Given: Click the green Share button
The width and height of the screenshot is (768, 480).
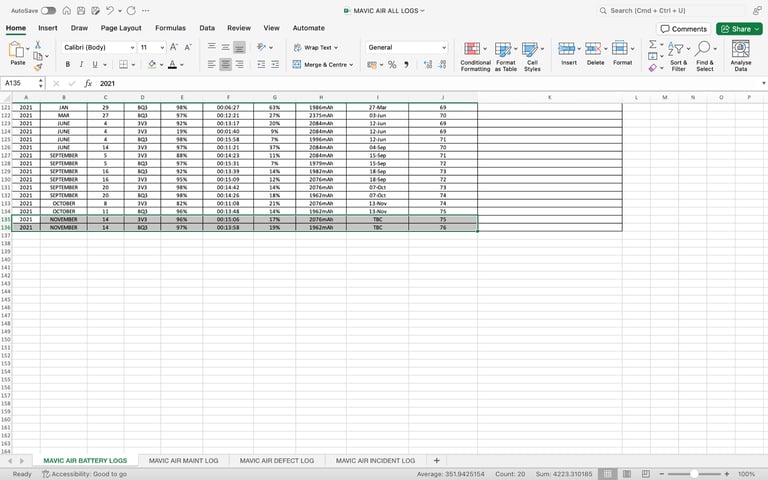Looking at the screenshot, I should (x=739, y=29).
